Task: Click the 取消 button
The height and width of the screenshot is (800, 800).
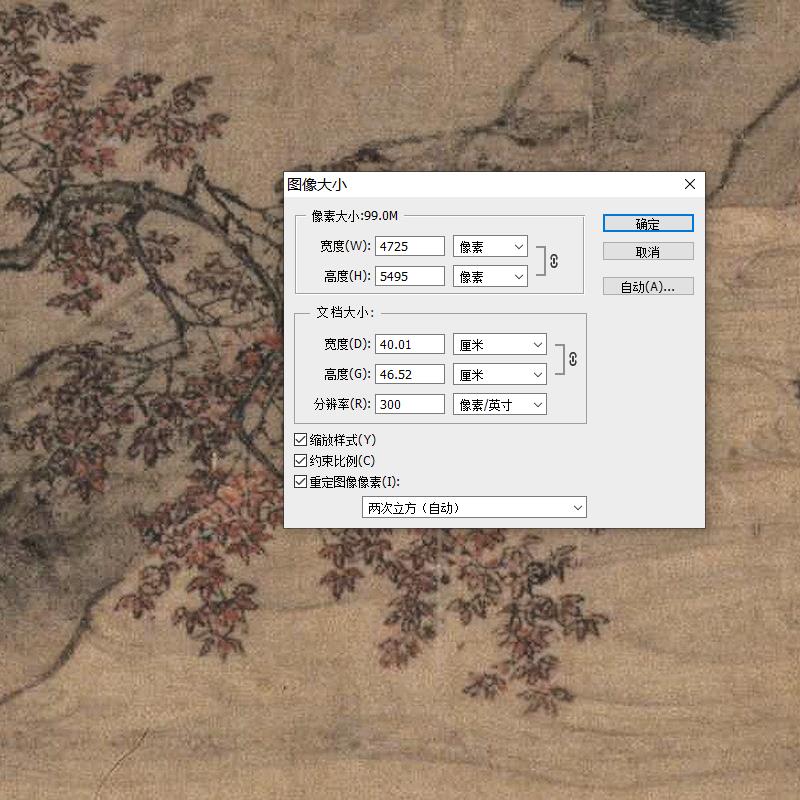Action: pos(648,252)
